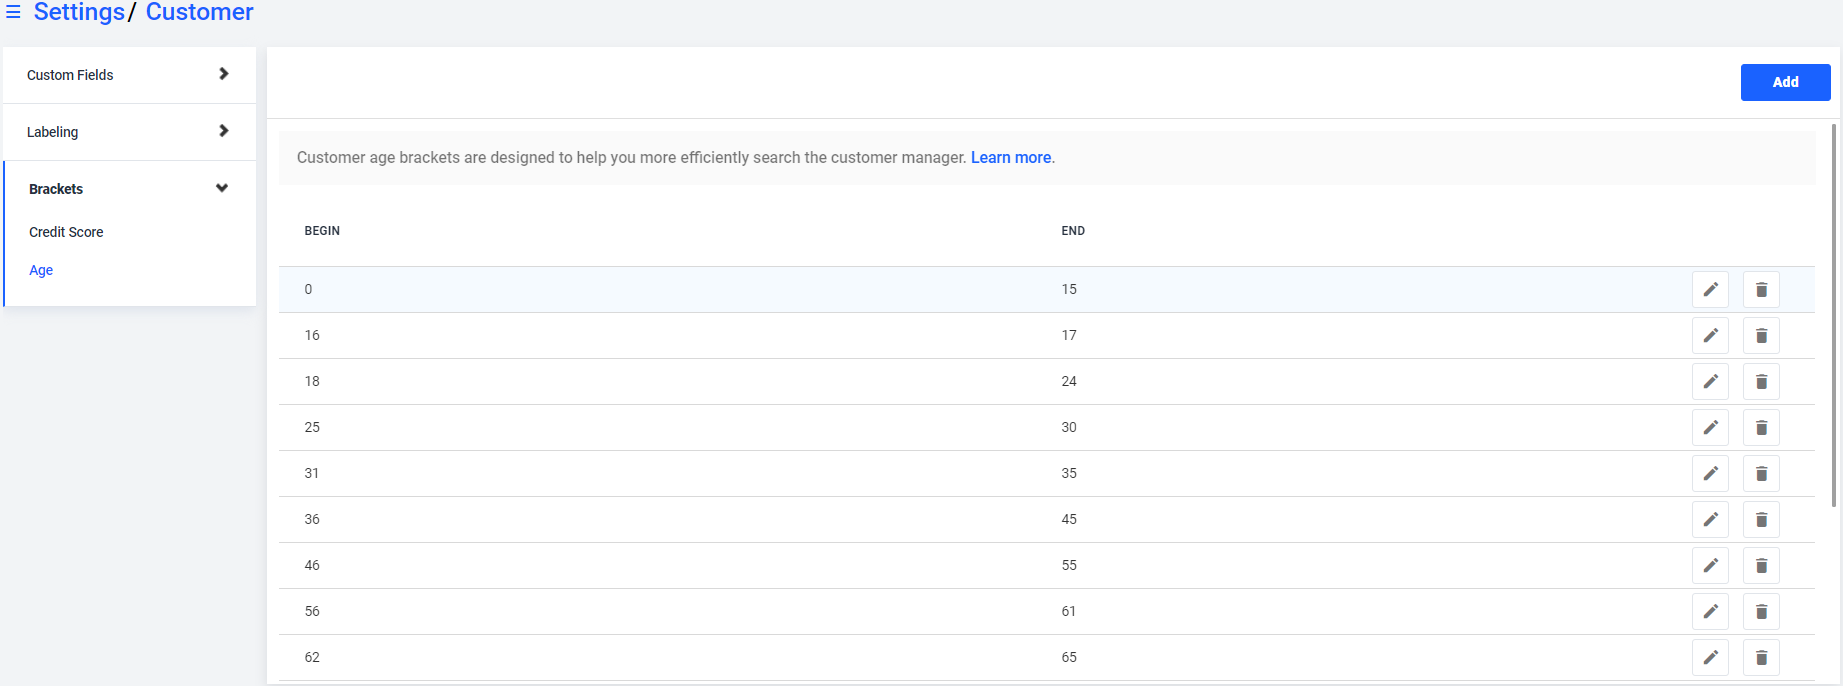Delete the 36 to 45 age bracket

[x=1761, y=520]
